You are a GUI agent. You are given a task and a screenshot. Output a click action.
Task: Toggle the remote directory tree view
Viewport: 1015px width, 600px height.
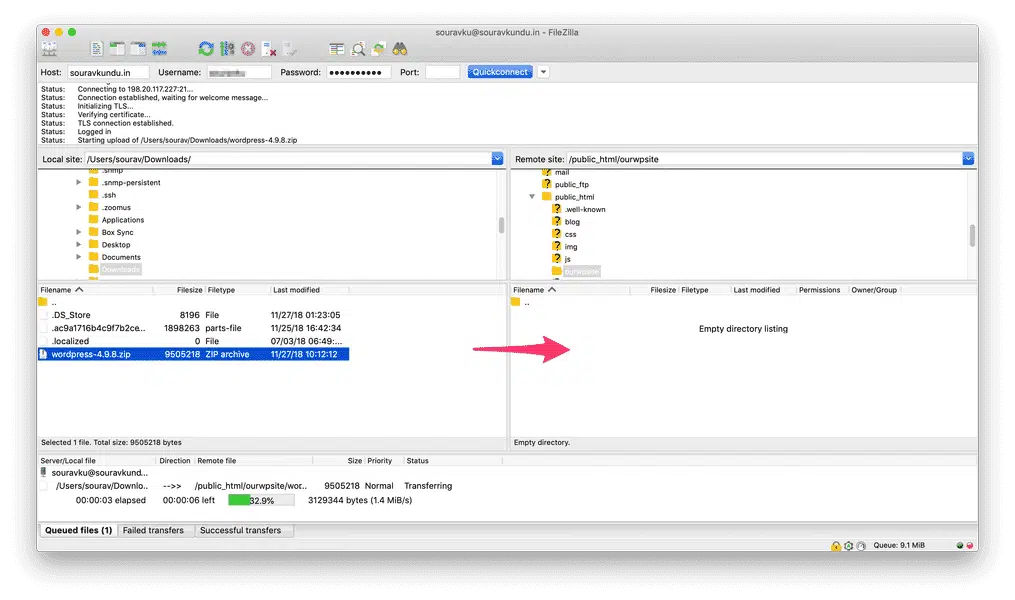pos(138,48)
